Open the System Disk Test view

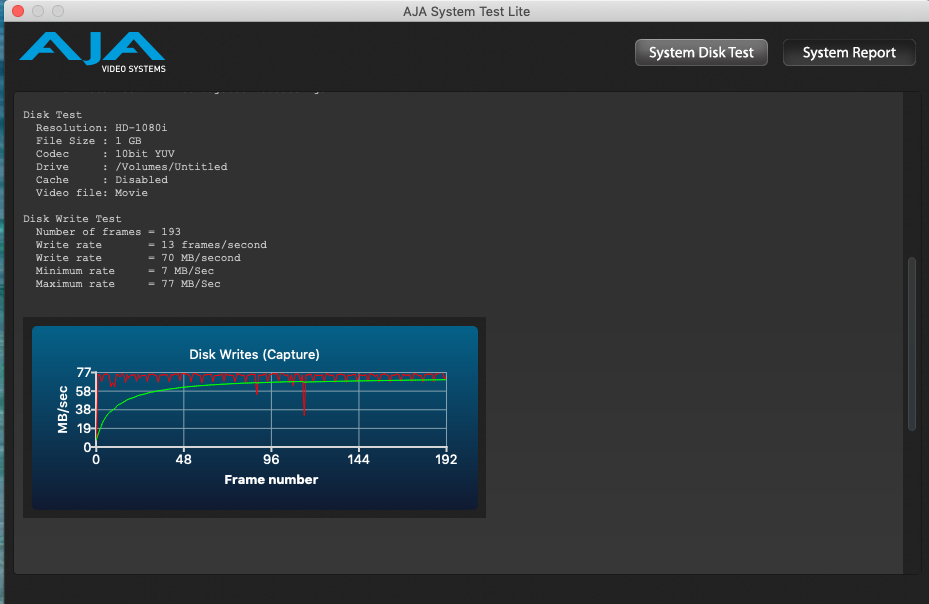pyautogui.click(x=701, y=53)
